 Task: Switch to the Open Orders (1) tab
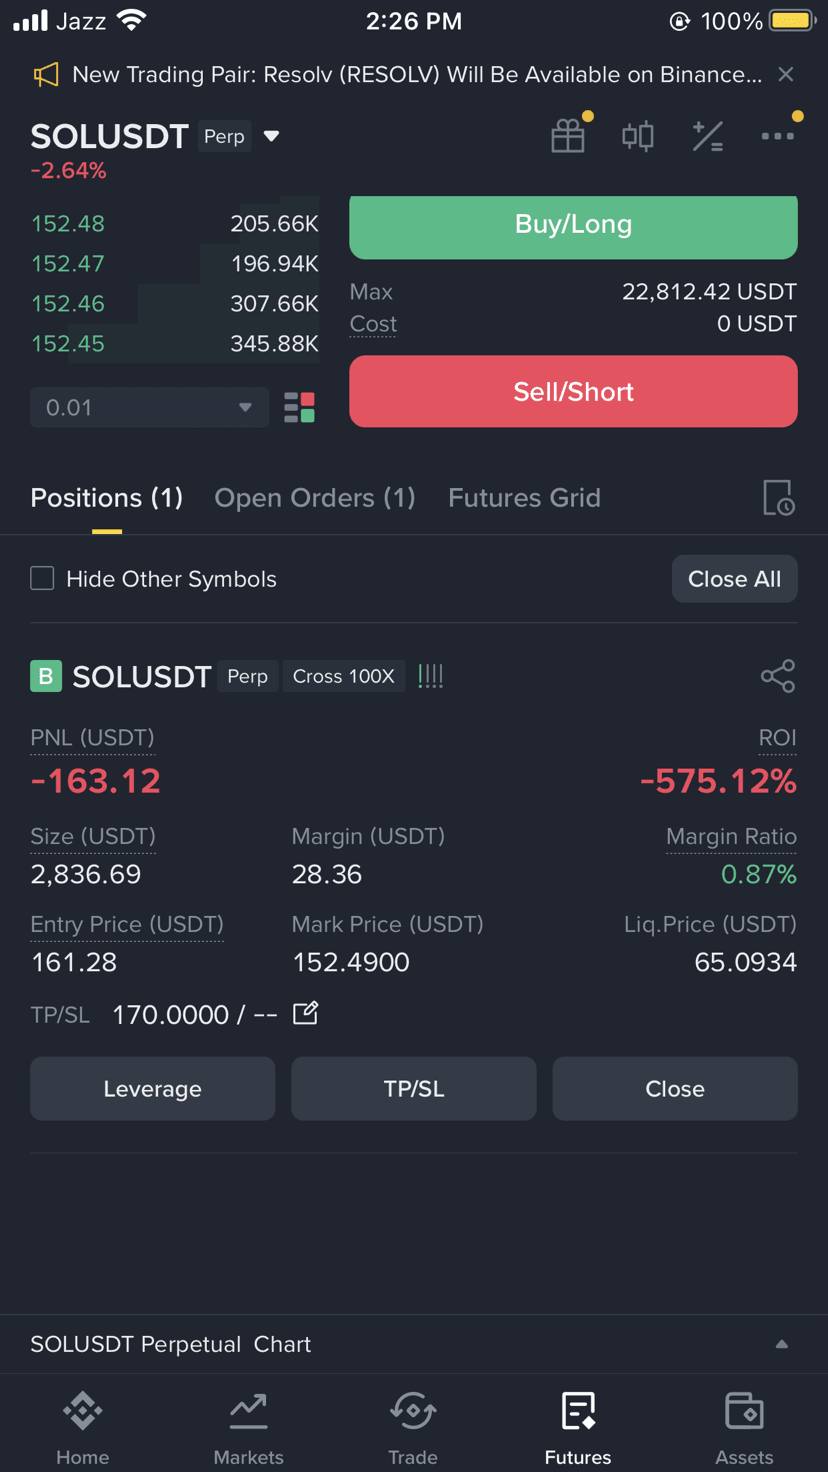pos(315,498)
